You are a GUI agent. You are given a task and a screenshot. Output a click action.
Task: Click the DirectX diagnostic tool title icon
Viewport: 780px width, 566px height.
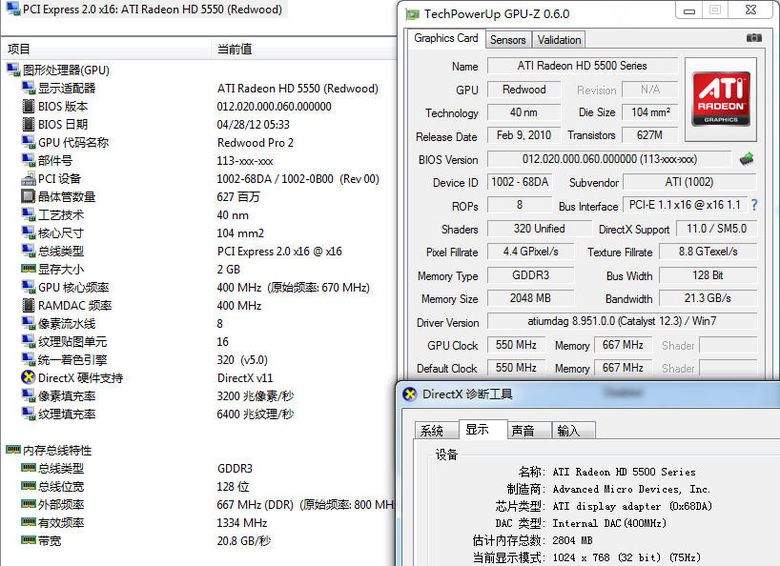point(409,394)
